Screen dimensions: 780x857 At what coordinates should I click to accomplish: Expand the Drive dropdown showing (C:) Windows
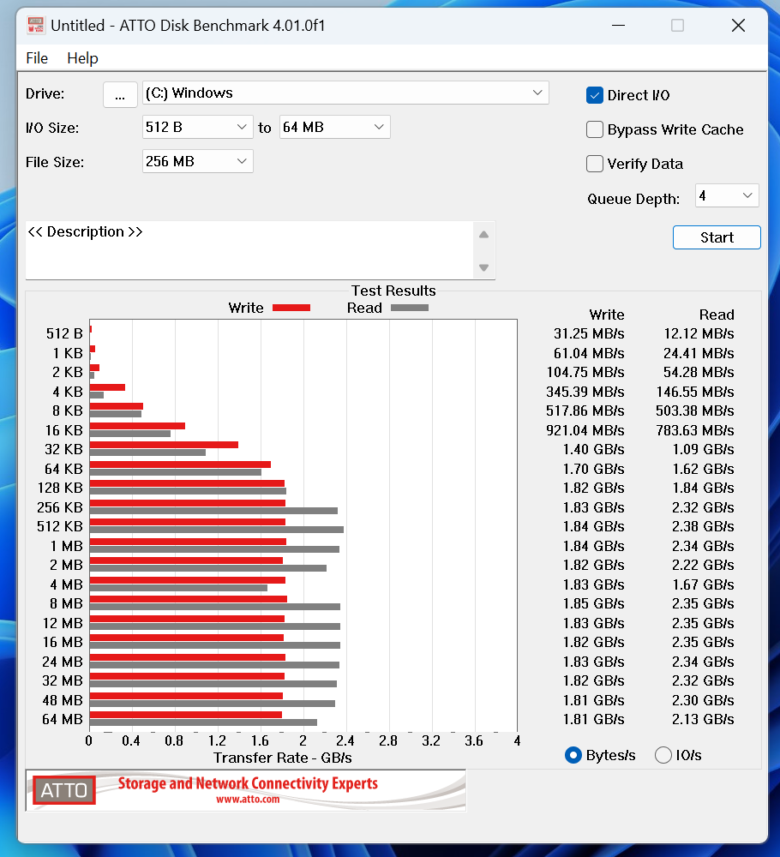pyautogui.click(x=345, y=93)
